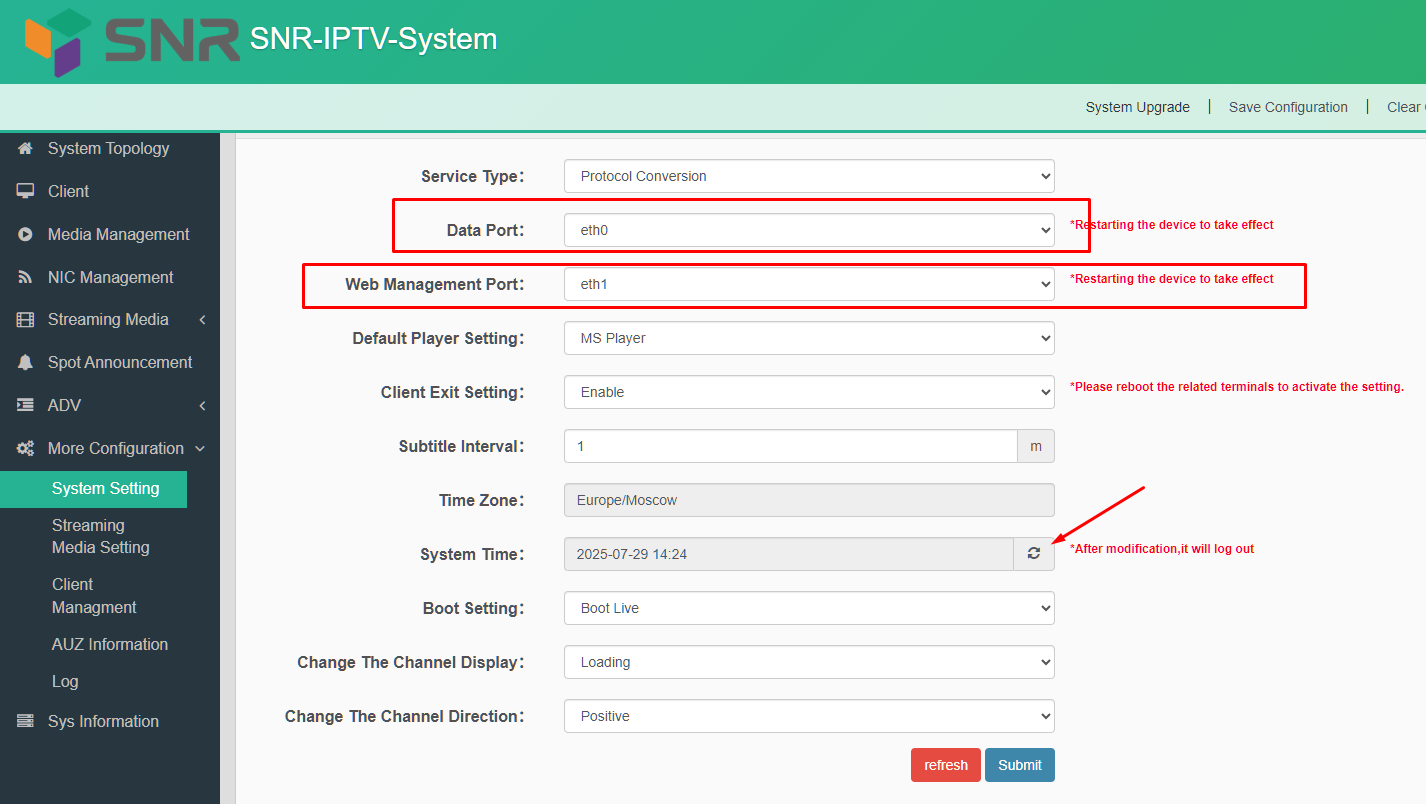Click the blue Submit button

click(1019, 765)
